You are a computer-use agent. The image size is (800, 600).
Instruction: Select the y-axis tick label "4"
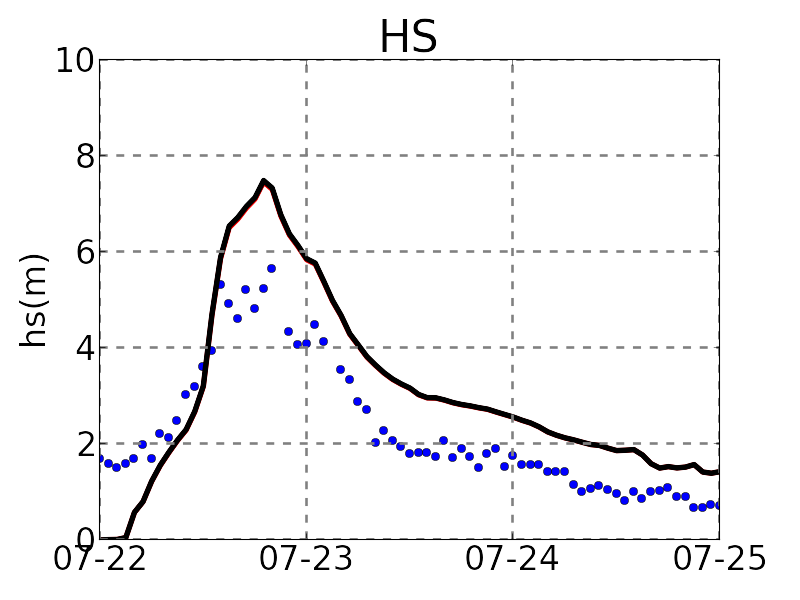(86, 348)
